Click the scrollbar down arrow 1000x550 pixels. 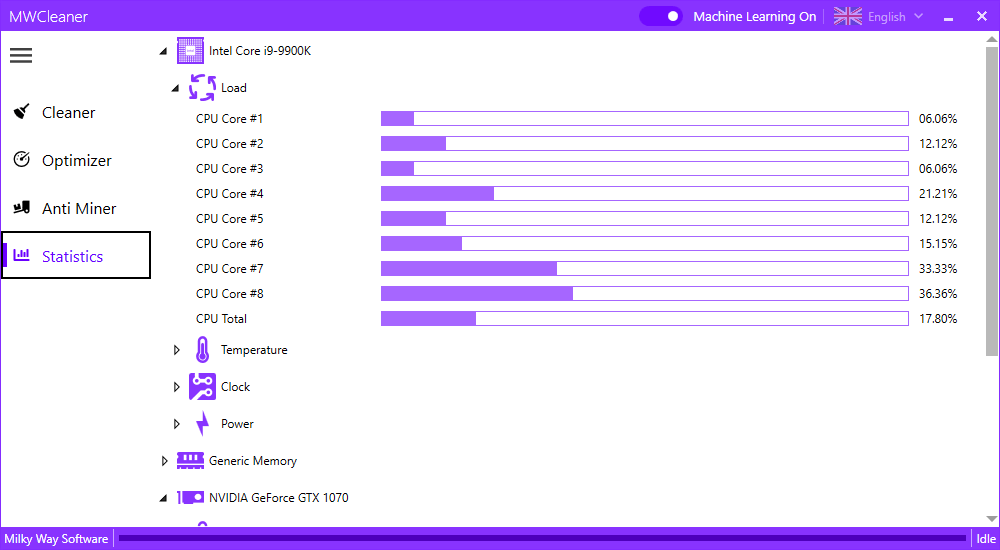pos(992,519)
